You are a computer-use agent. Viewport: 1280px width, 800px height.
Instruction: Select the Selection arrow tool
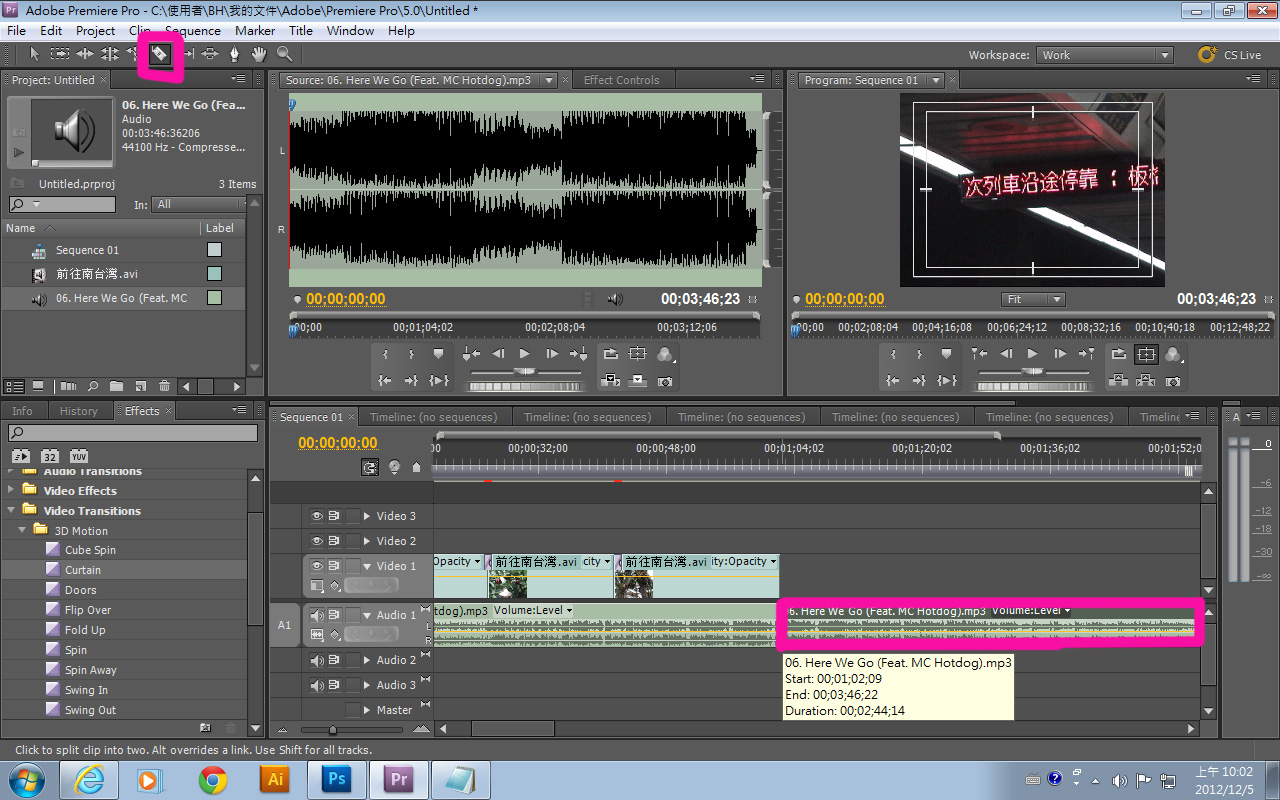tap(35, 54)
